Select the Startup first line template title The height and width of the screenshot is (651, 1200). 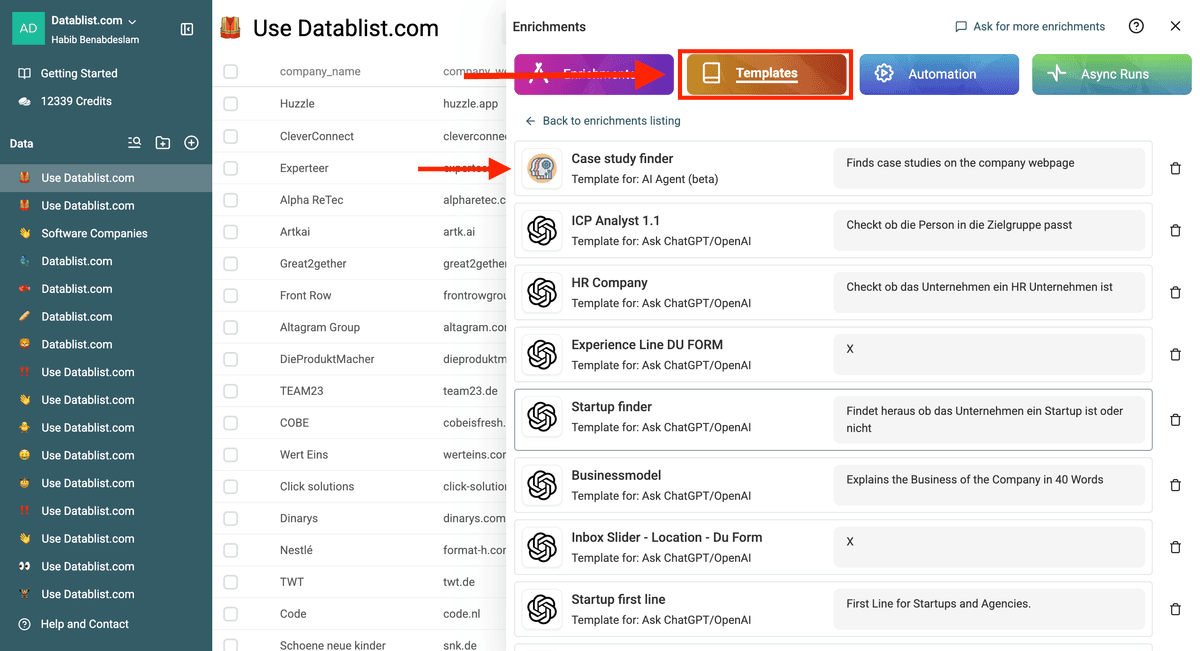point(618,599)
